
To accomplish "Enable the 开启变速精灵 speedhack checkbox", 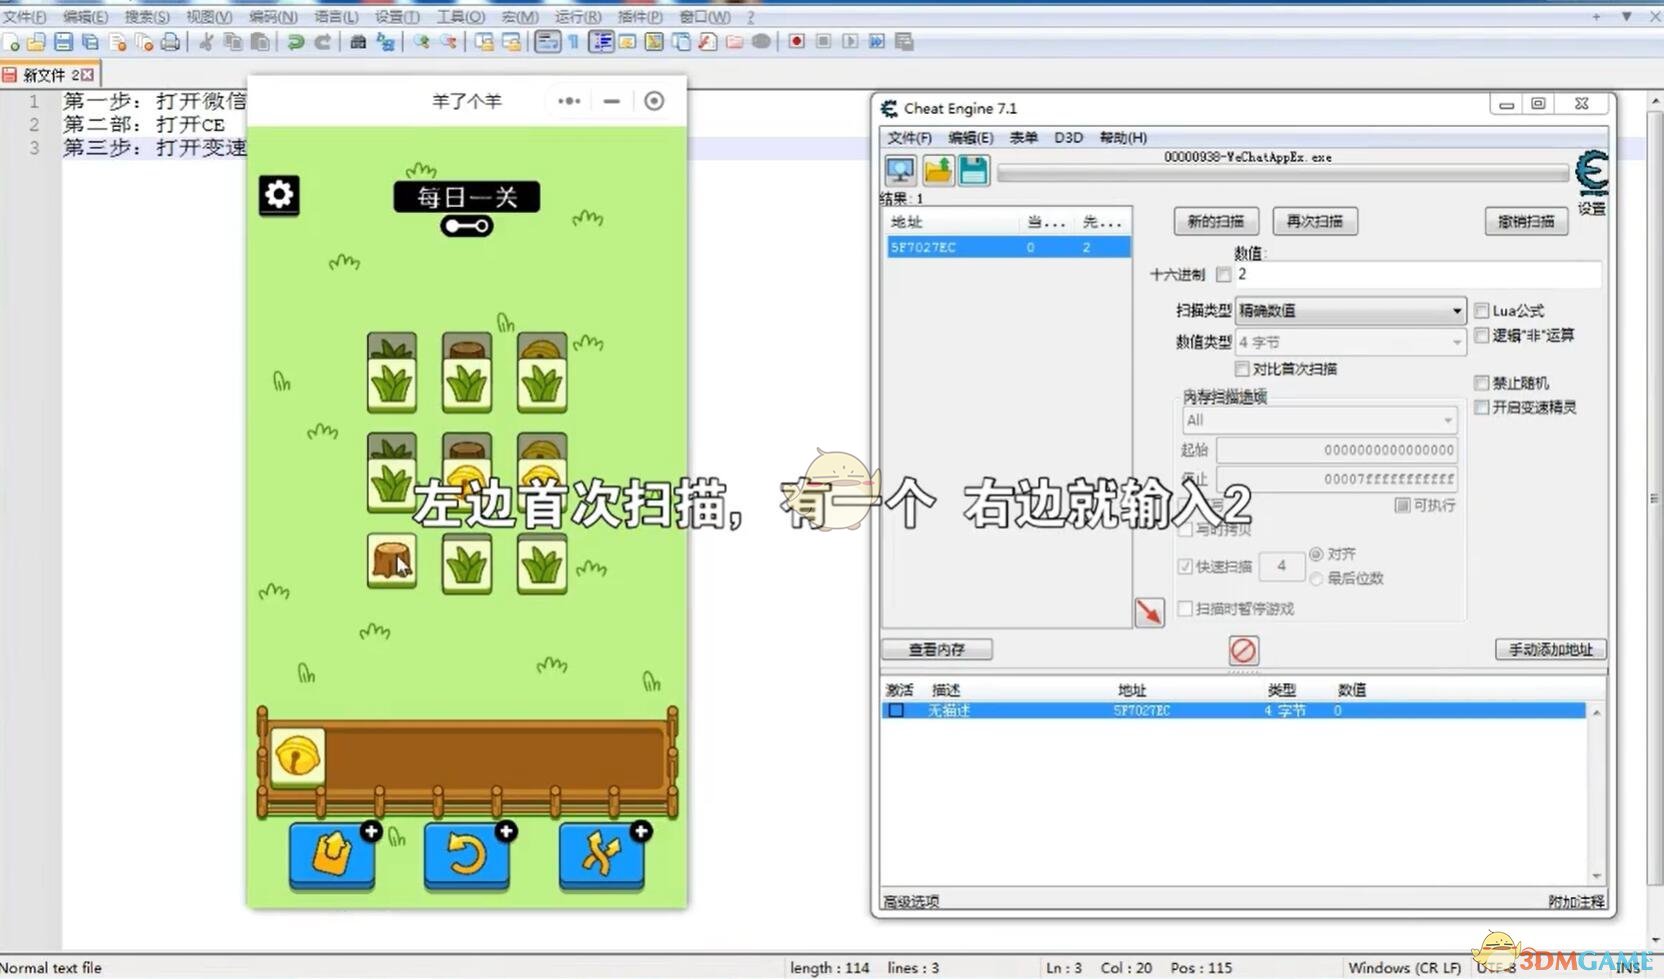I will [1482, 407].
